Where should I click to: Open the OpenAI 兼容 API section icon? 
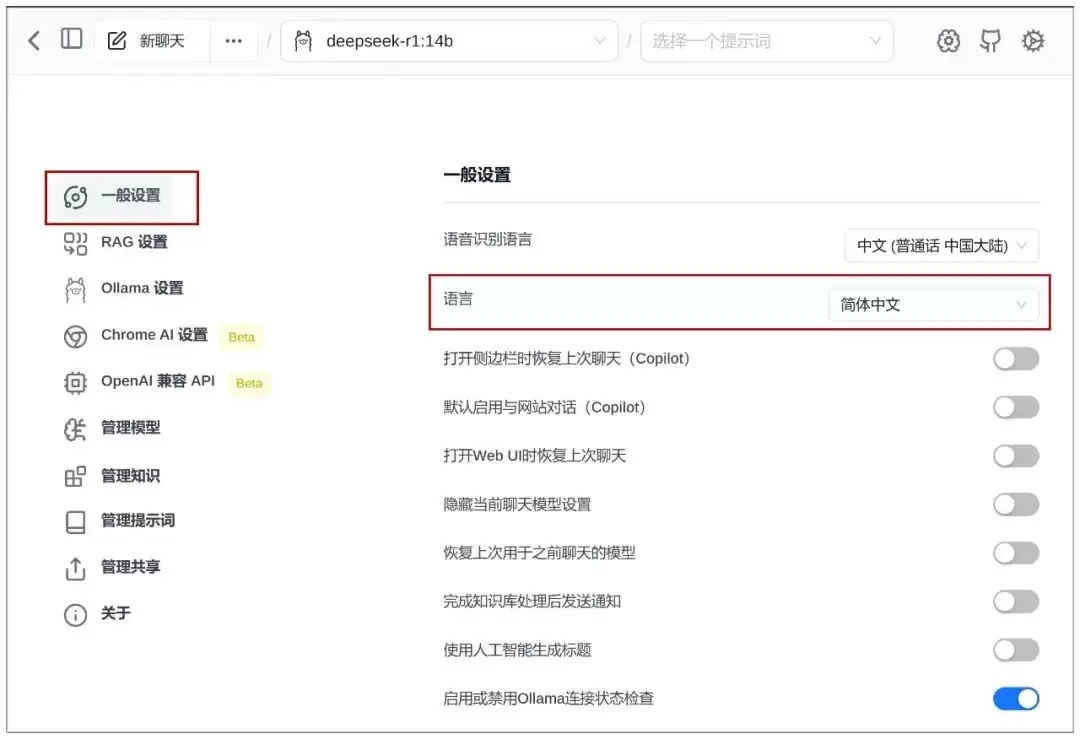(x=76, y=383)
